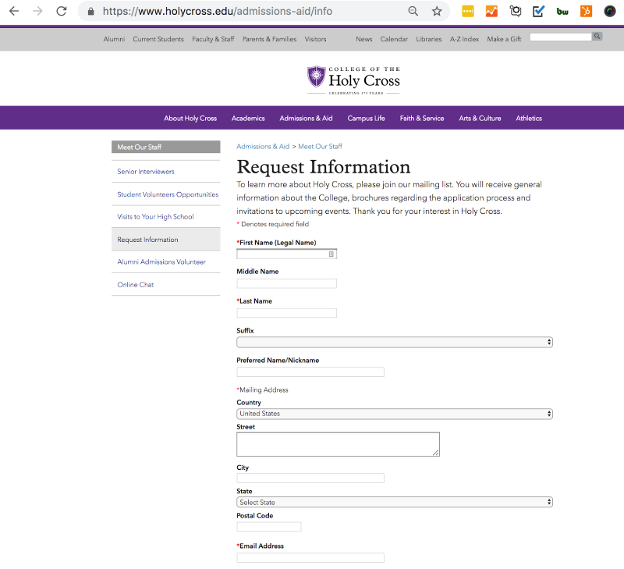Open the round profile avatar icon
This screenshot has width=624, height=569.
(610, 11)
